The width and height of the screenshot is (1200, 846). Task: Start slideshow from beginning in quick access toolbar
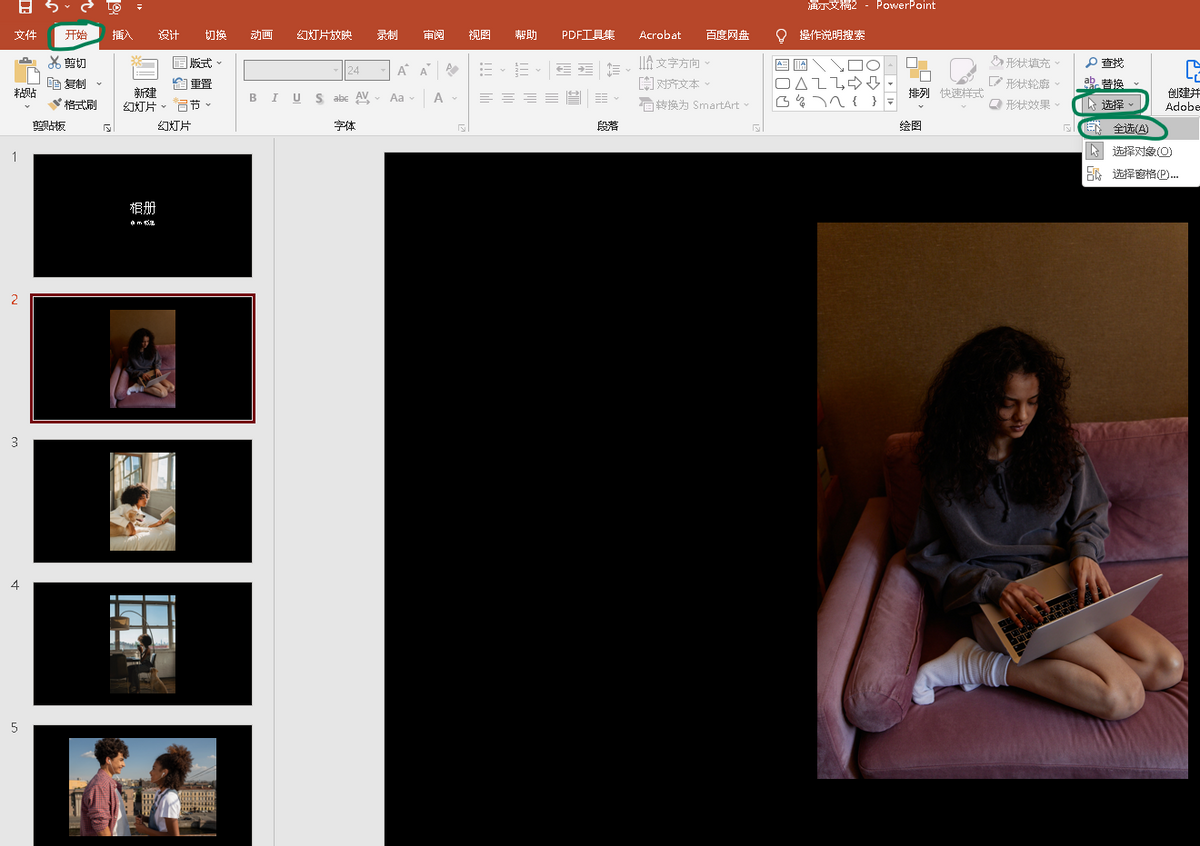(x=114, y=7)
